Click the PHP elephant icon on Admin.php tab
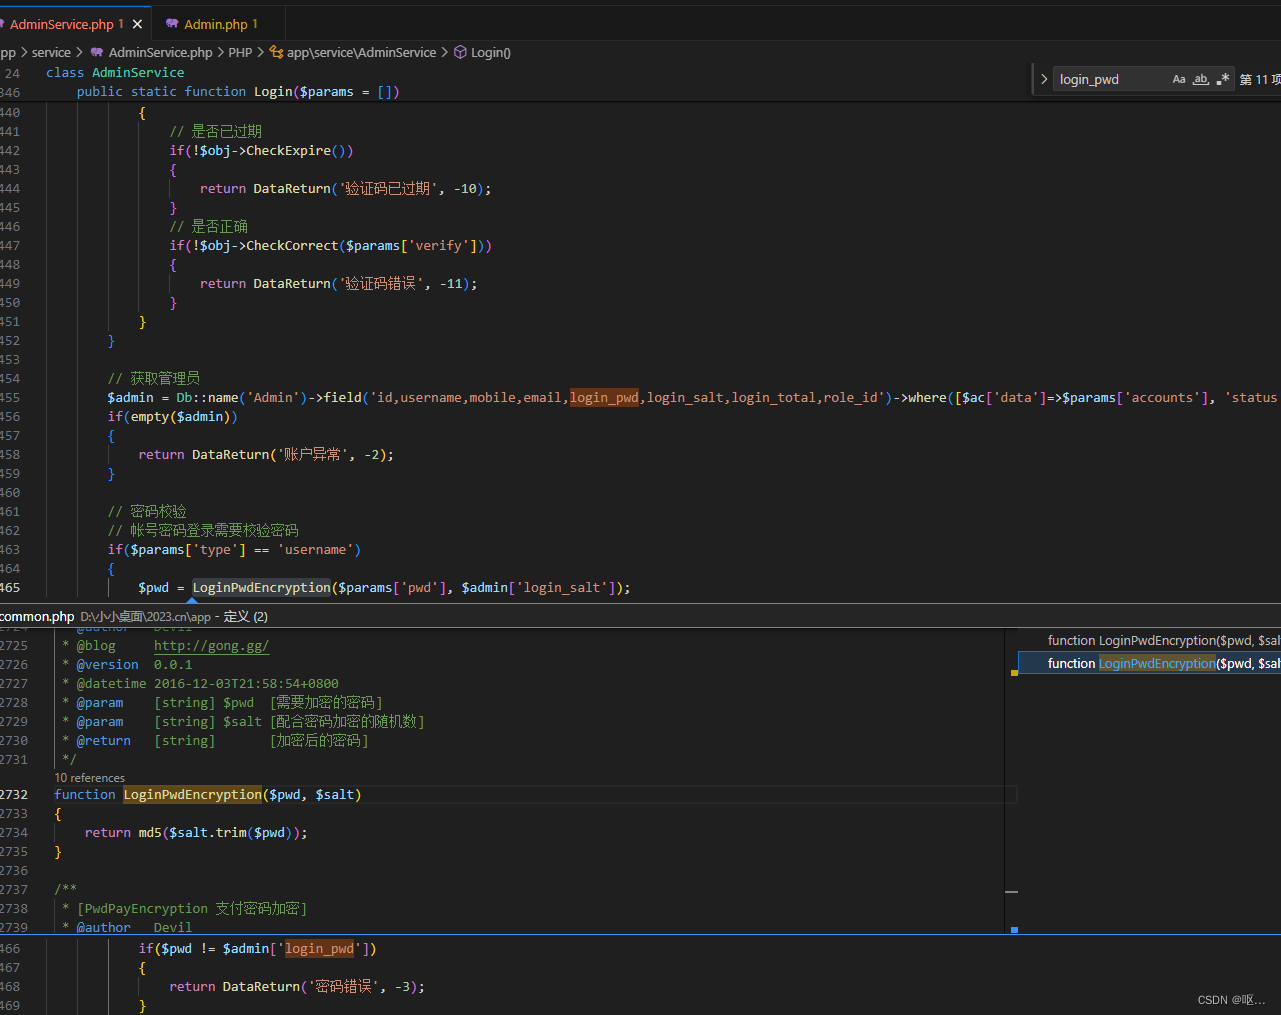The width and height of the screenshot is (1281, 1015). [172, 24]
